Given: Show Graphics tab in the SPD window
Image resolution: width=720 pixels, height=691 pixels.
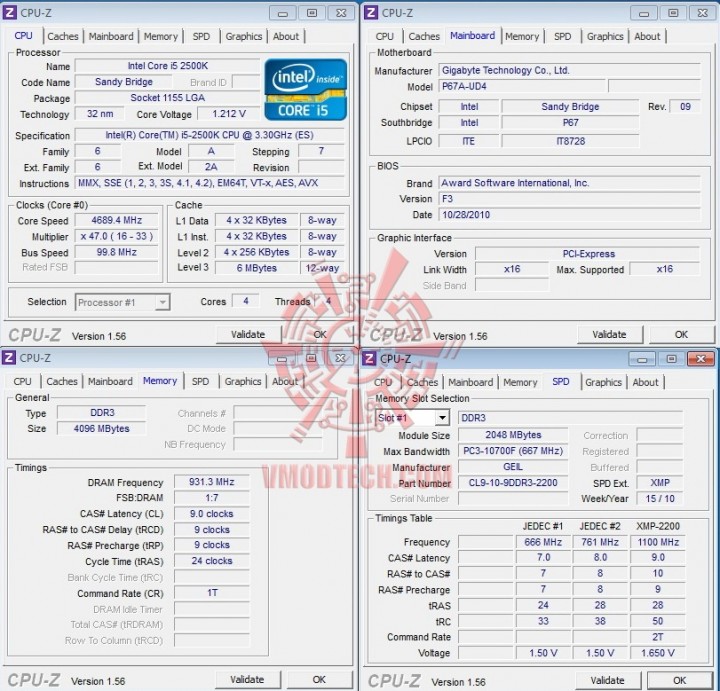Looking at the screenshot, I should [603, 382].
